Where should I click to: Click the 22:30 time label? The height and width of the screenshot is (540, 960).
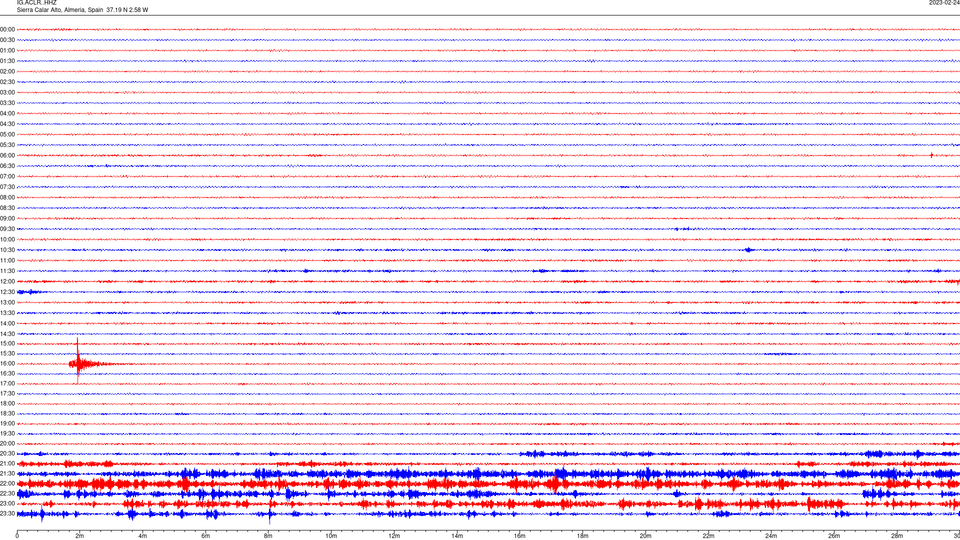coord(7,493)
